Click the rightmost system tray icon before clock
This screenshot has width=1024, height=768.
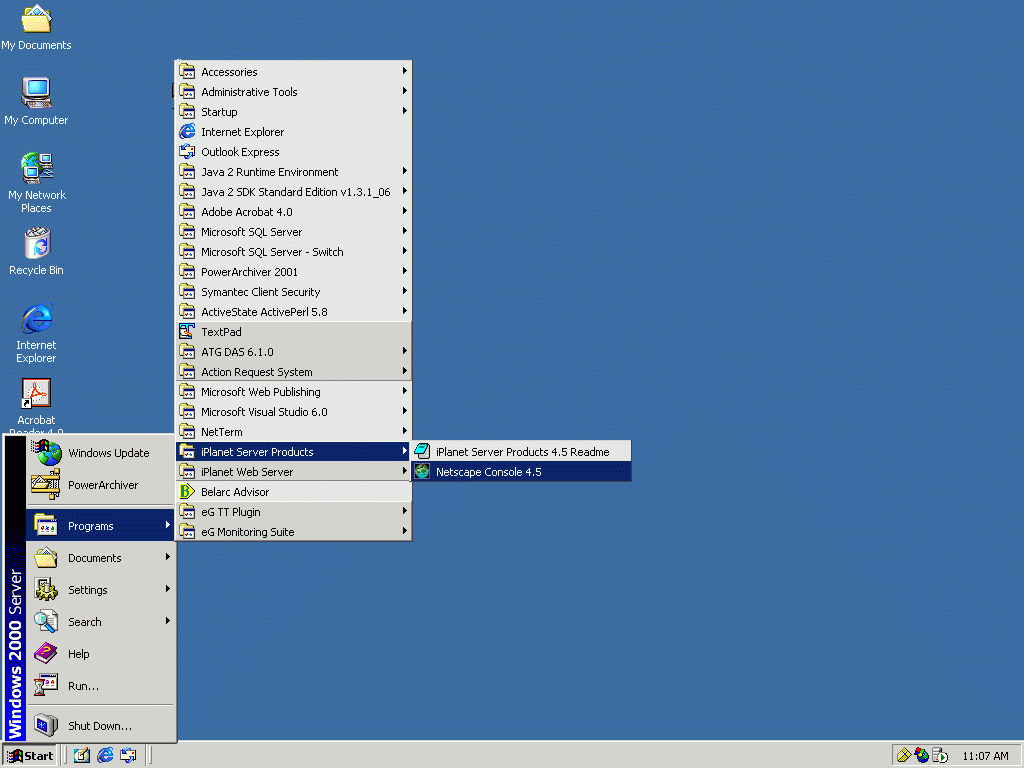pyautogui.click(x=940, y=756)
